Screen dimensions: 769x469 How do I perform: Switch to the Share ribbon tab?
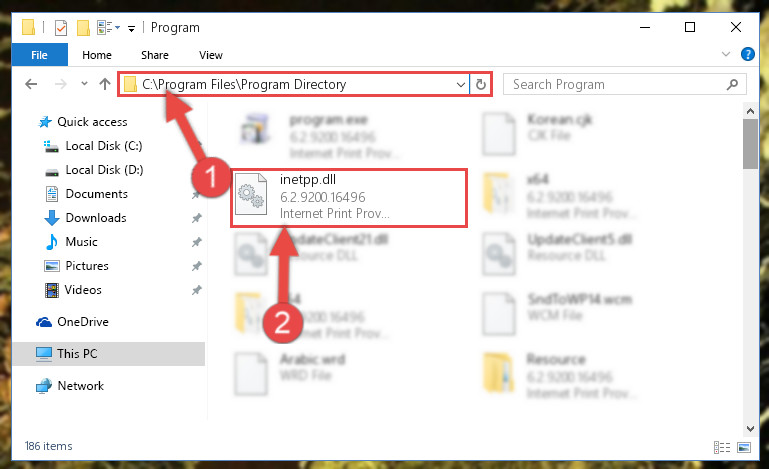[x=154, y=55]
